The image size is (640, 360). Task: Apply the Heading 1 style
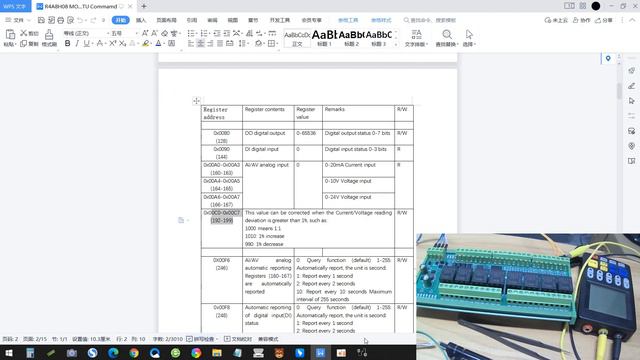[x=324, y=38]
